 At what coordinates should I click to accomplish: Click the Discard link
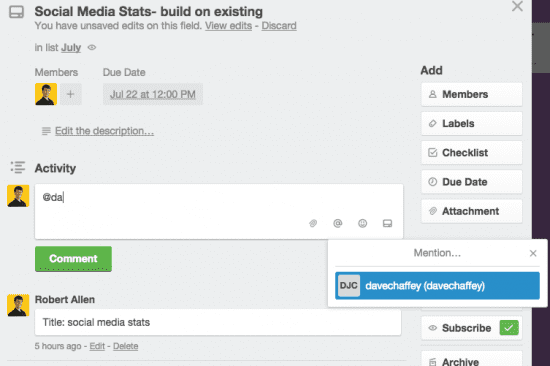tap(279, 26)
